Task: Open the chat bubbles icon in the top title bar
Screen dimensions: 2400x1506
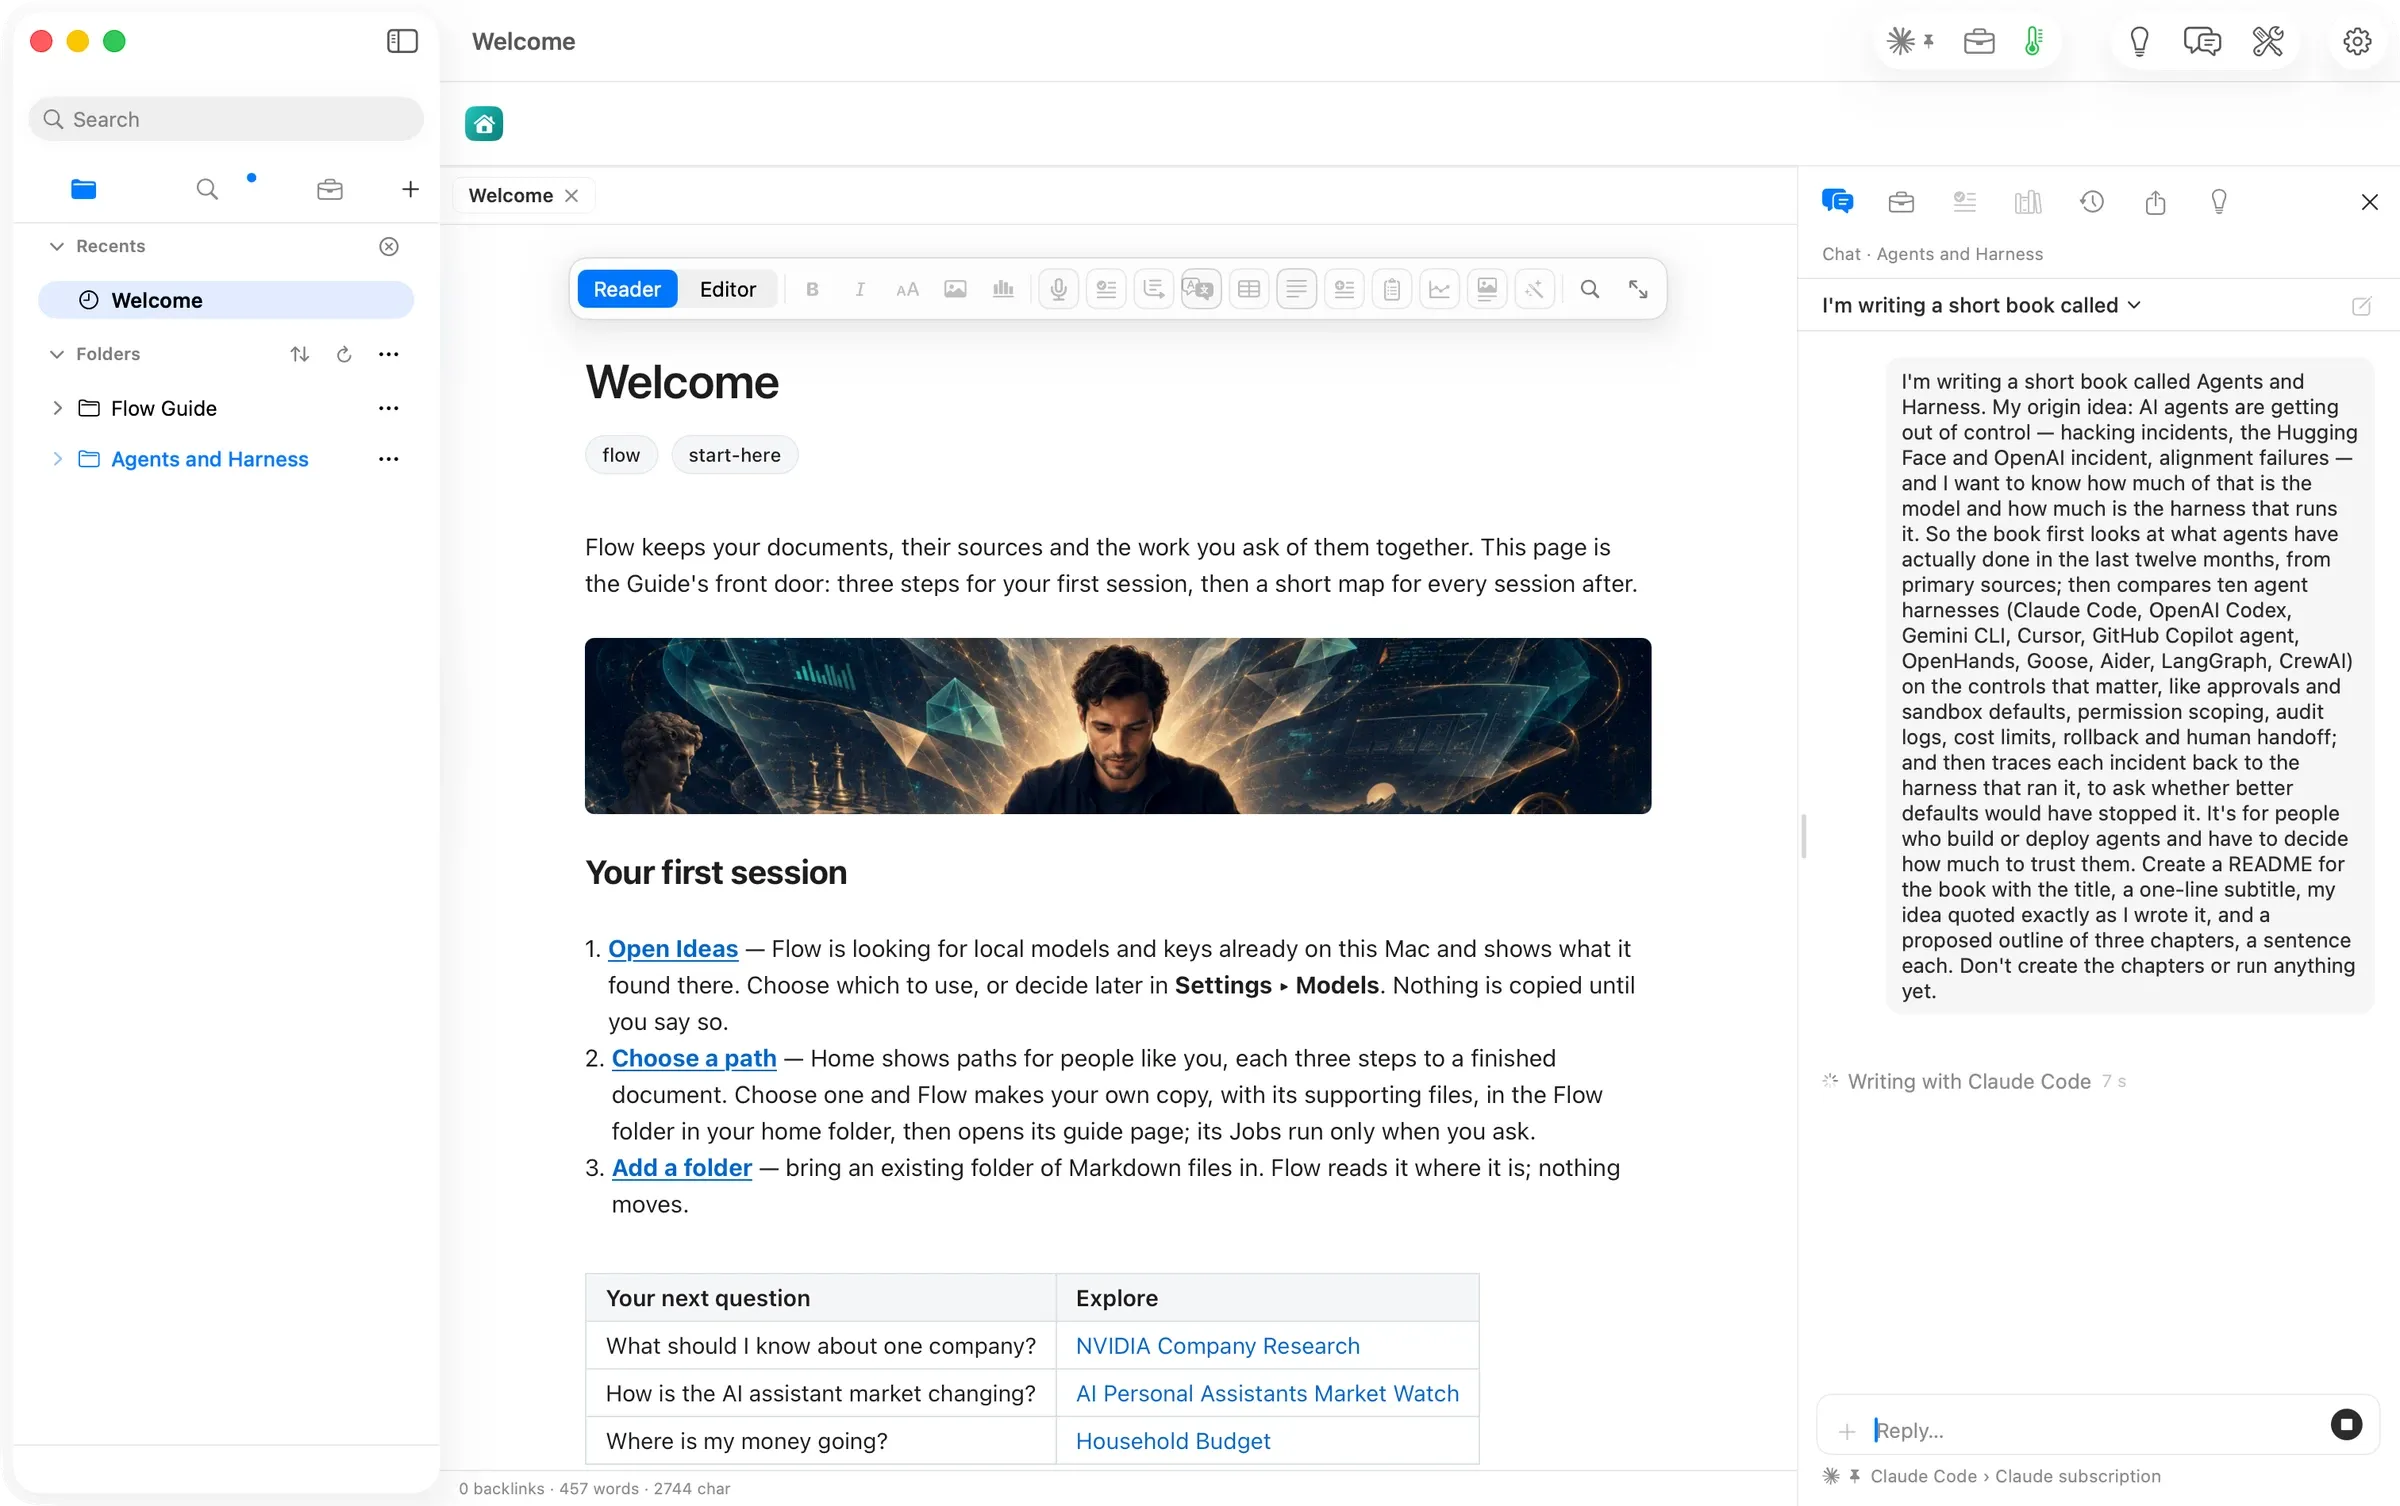Action: tap(2202, 41)
